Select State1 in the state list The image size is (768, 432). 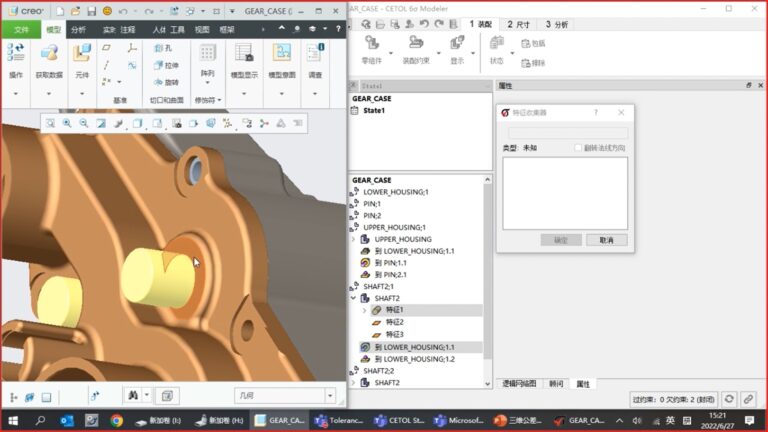point(374,110)
